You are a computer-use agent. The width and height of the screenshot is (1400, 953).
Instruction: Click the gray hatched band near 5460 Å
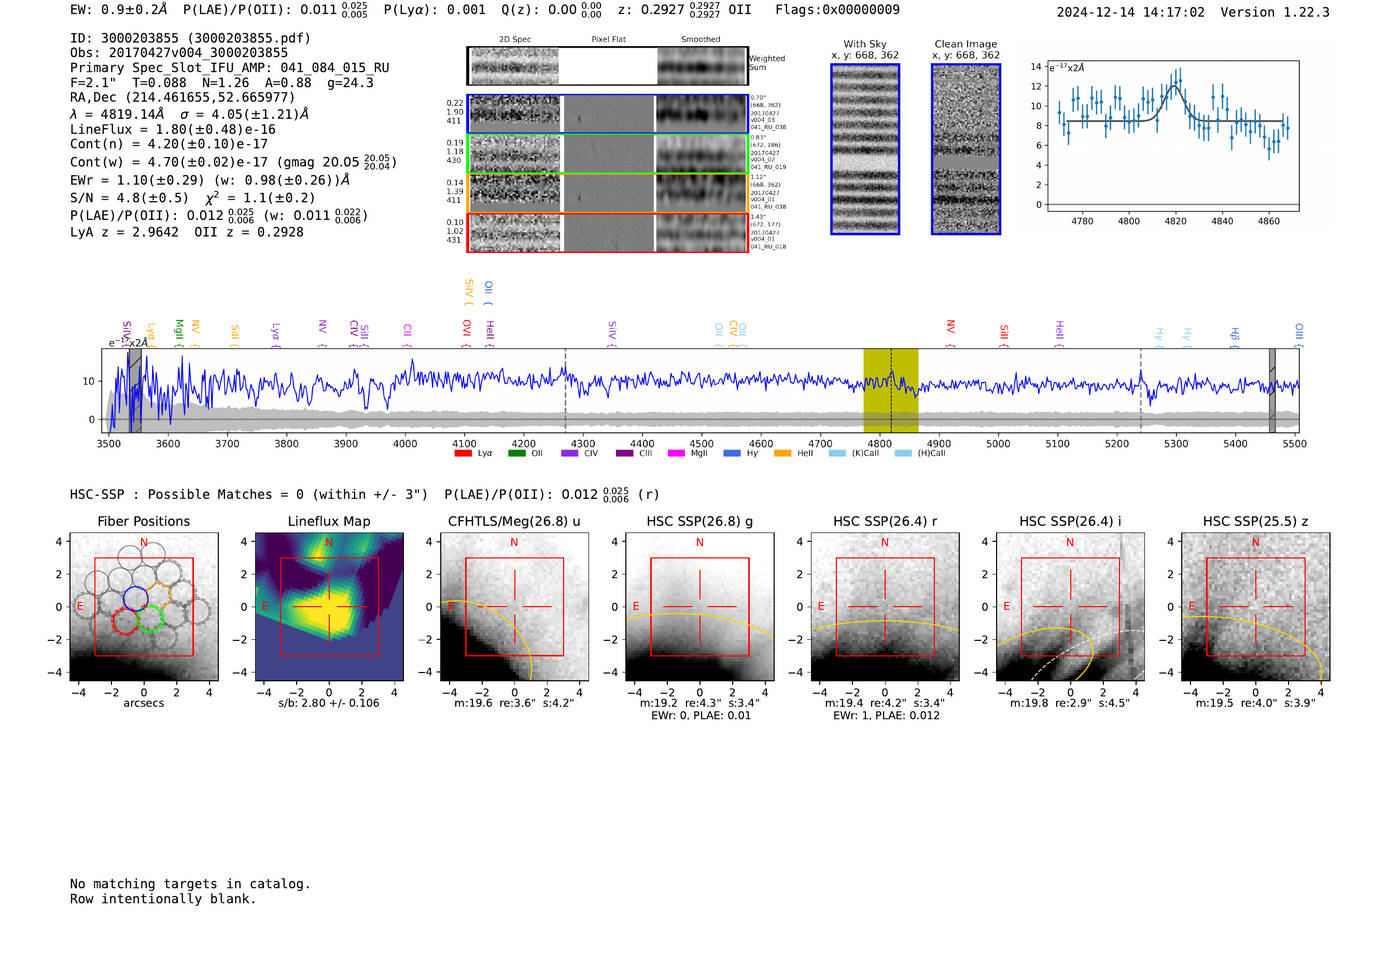(x=1272, y=390)
